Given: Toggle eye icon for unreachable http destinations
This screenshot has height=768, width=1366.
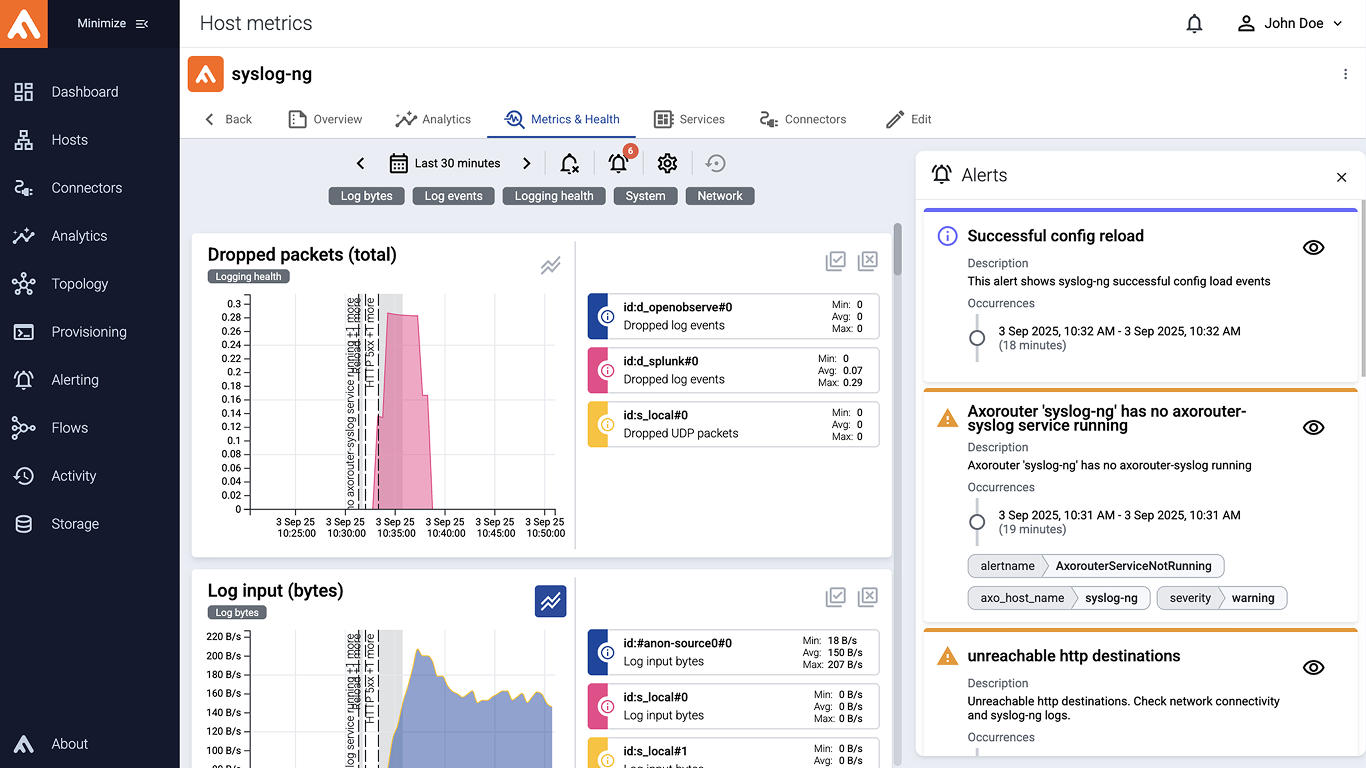Looking at the screenshot, I should pos(1313,667).
